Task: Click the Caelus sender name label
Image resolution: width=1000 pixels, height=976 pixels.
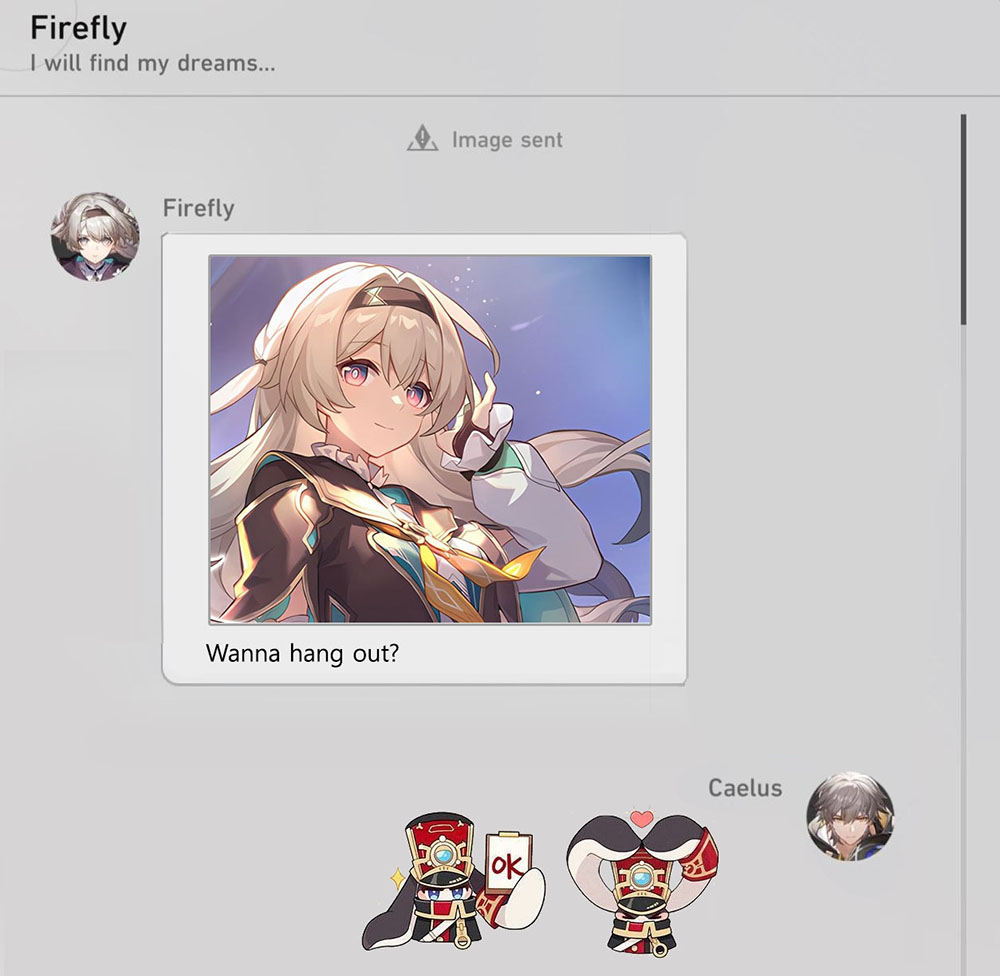Action: [x=745, y=788]
